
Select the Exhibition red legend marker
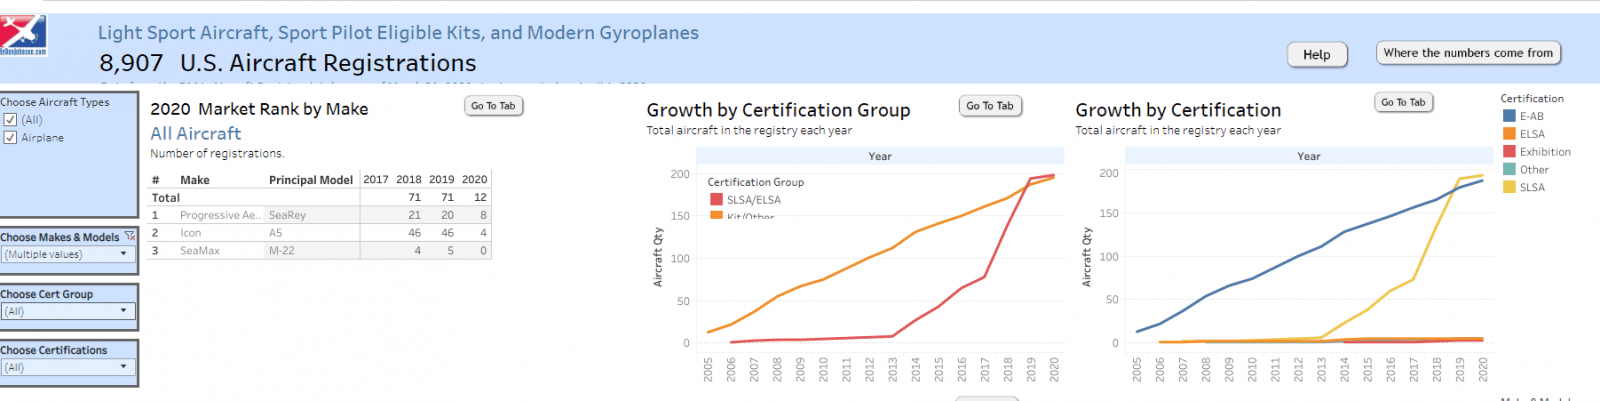[x=1509, y=152]
